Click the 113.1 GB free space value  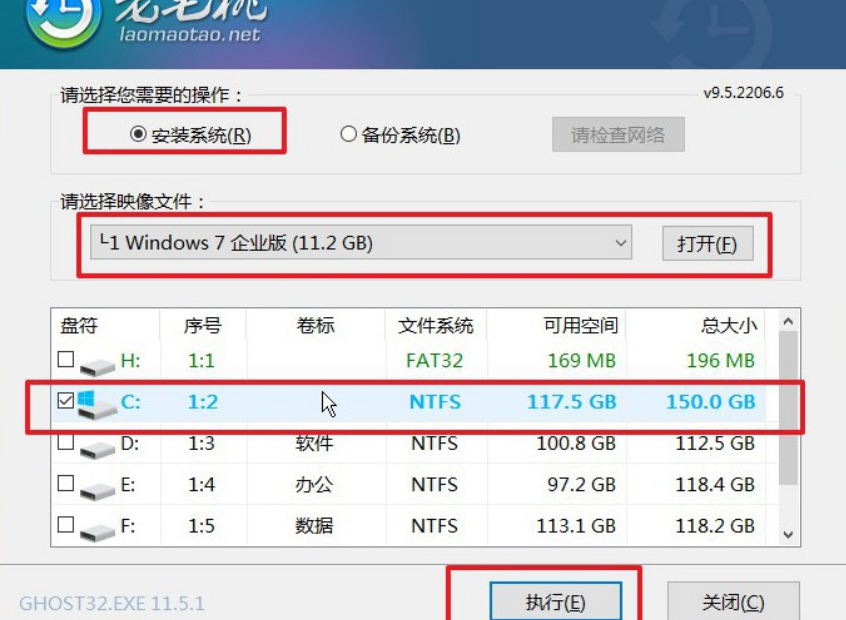tap(576, 526)
